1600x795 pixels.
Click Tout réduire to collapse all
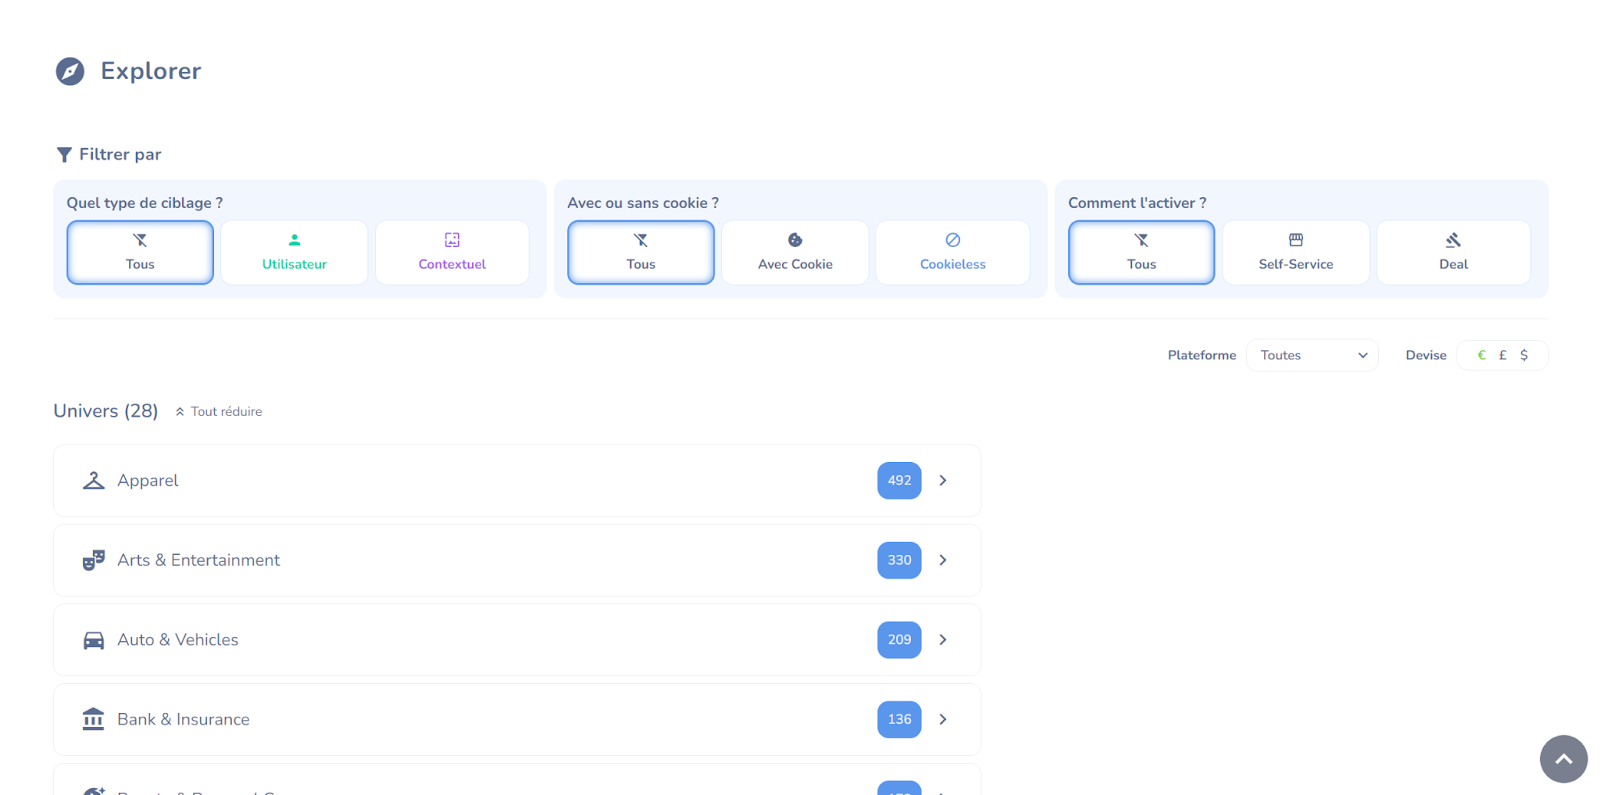[219, 411]
